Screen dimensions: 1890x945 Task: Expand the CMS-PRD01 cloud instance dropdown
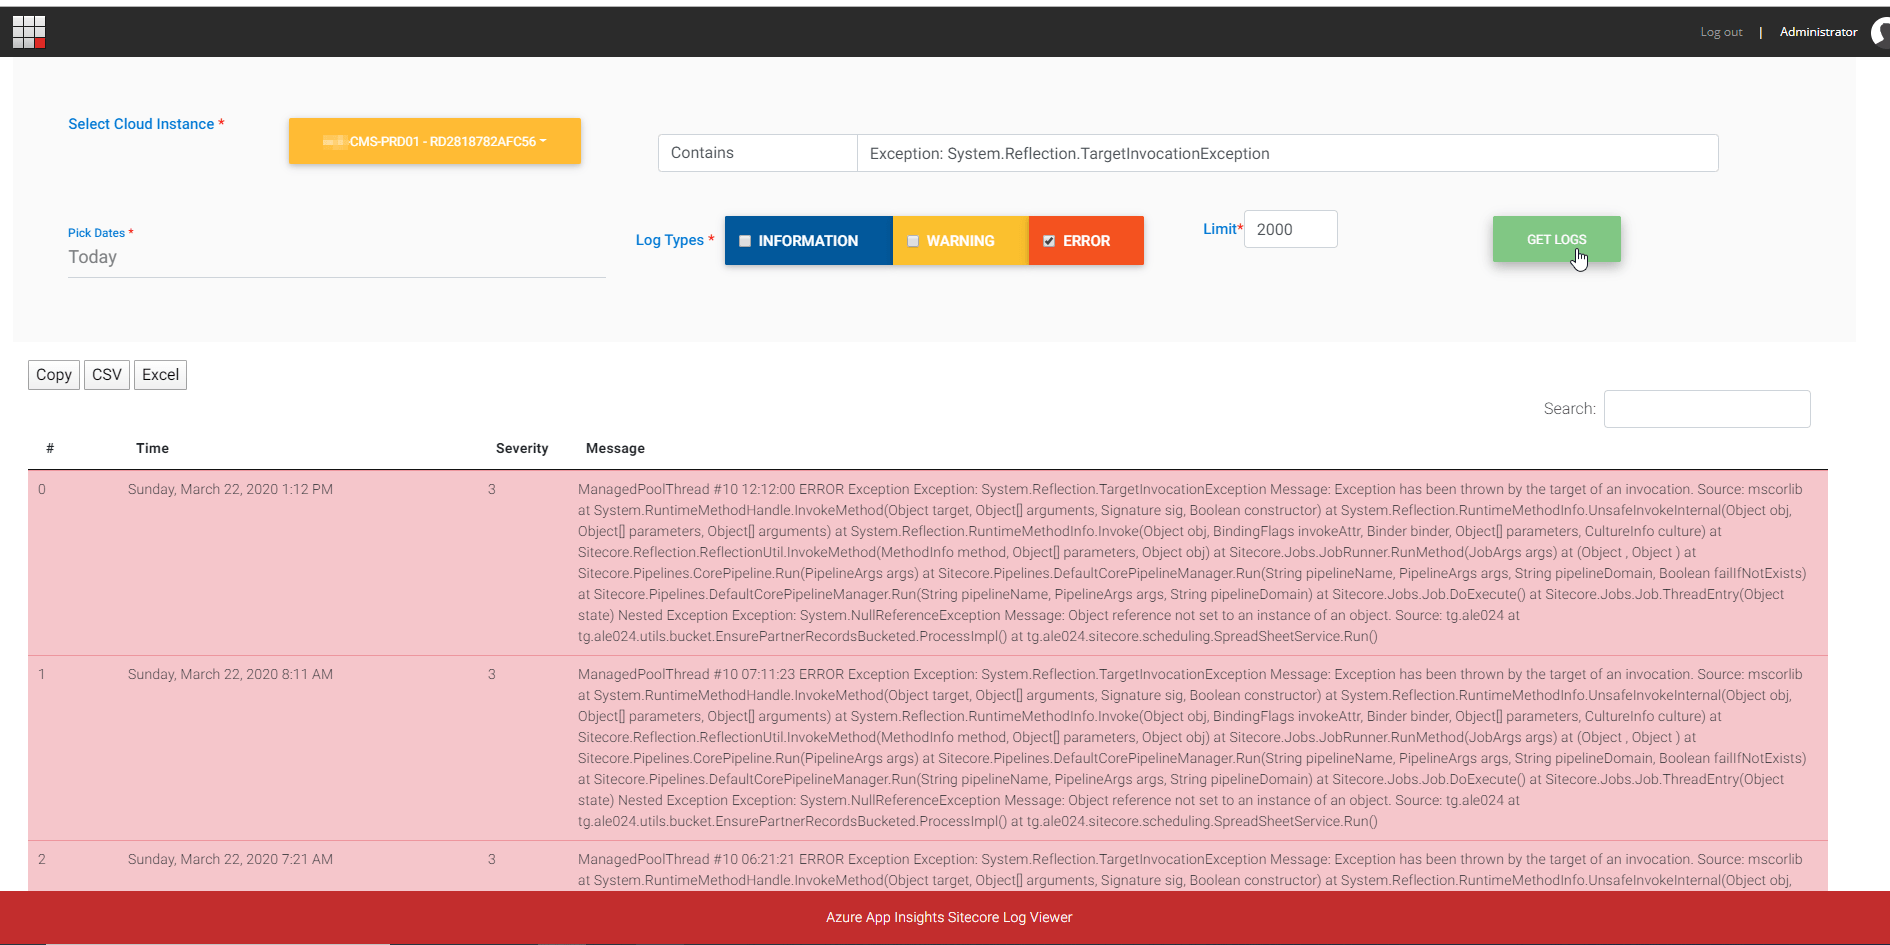tap(434, 141)
